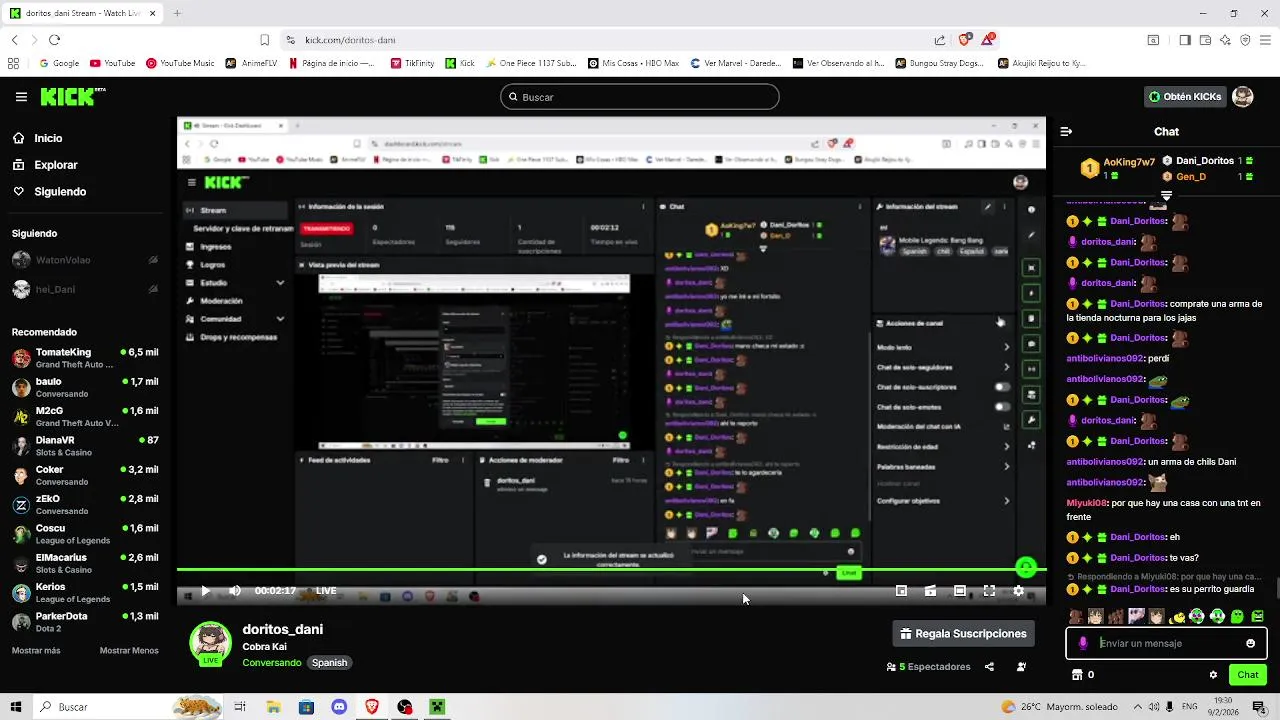Click the video progress bar
1280x720 pixels.
tap(610, 570)
